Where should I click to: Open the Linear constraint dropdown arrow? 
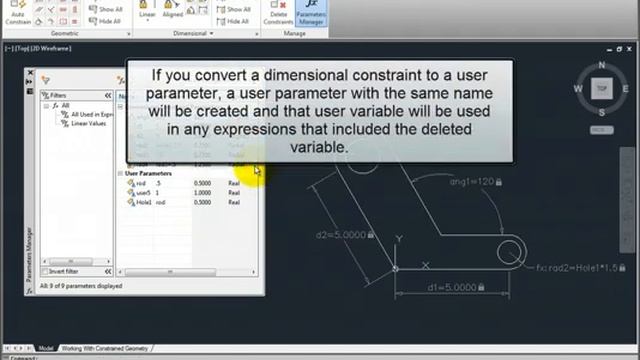[147, 20]
